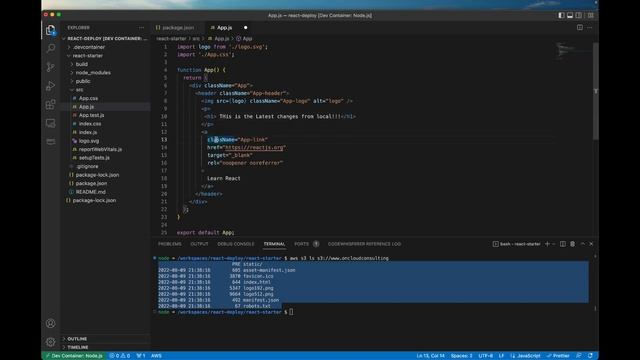The width and height of the screenshot is (640, 360).
Task: Click the reactjs.org link in code
Action: (254, 147)
